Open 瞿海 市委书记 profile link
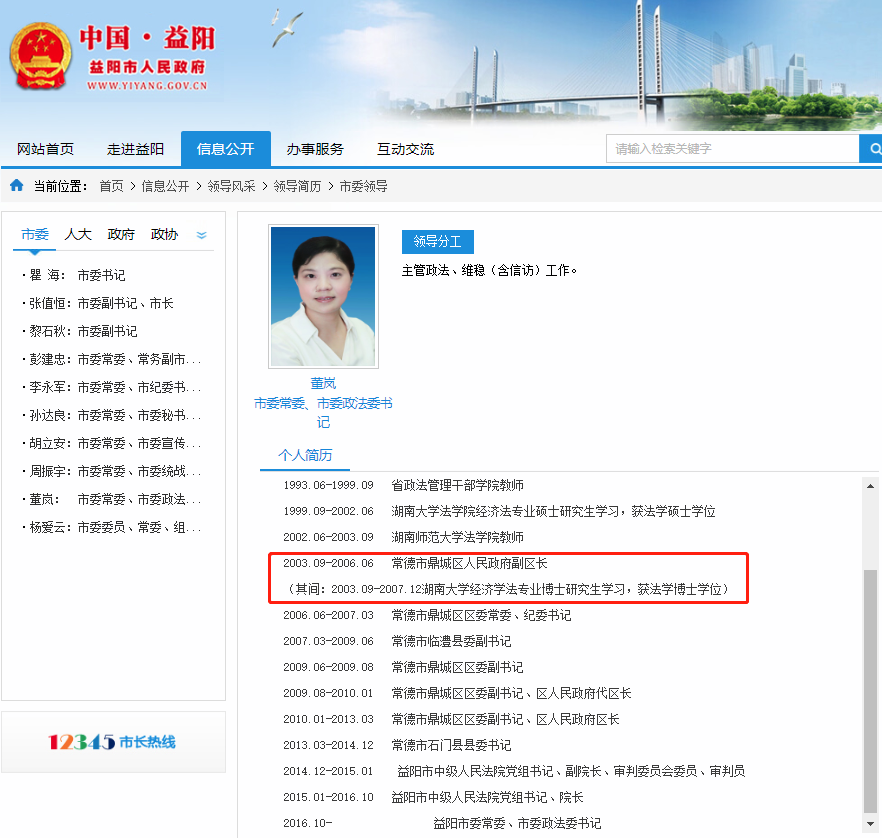 click(76, 275)
